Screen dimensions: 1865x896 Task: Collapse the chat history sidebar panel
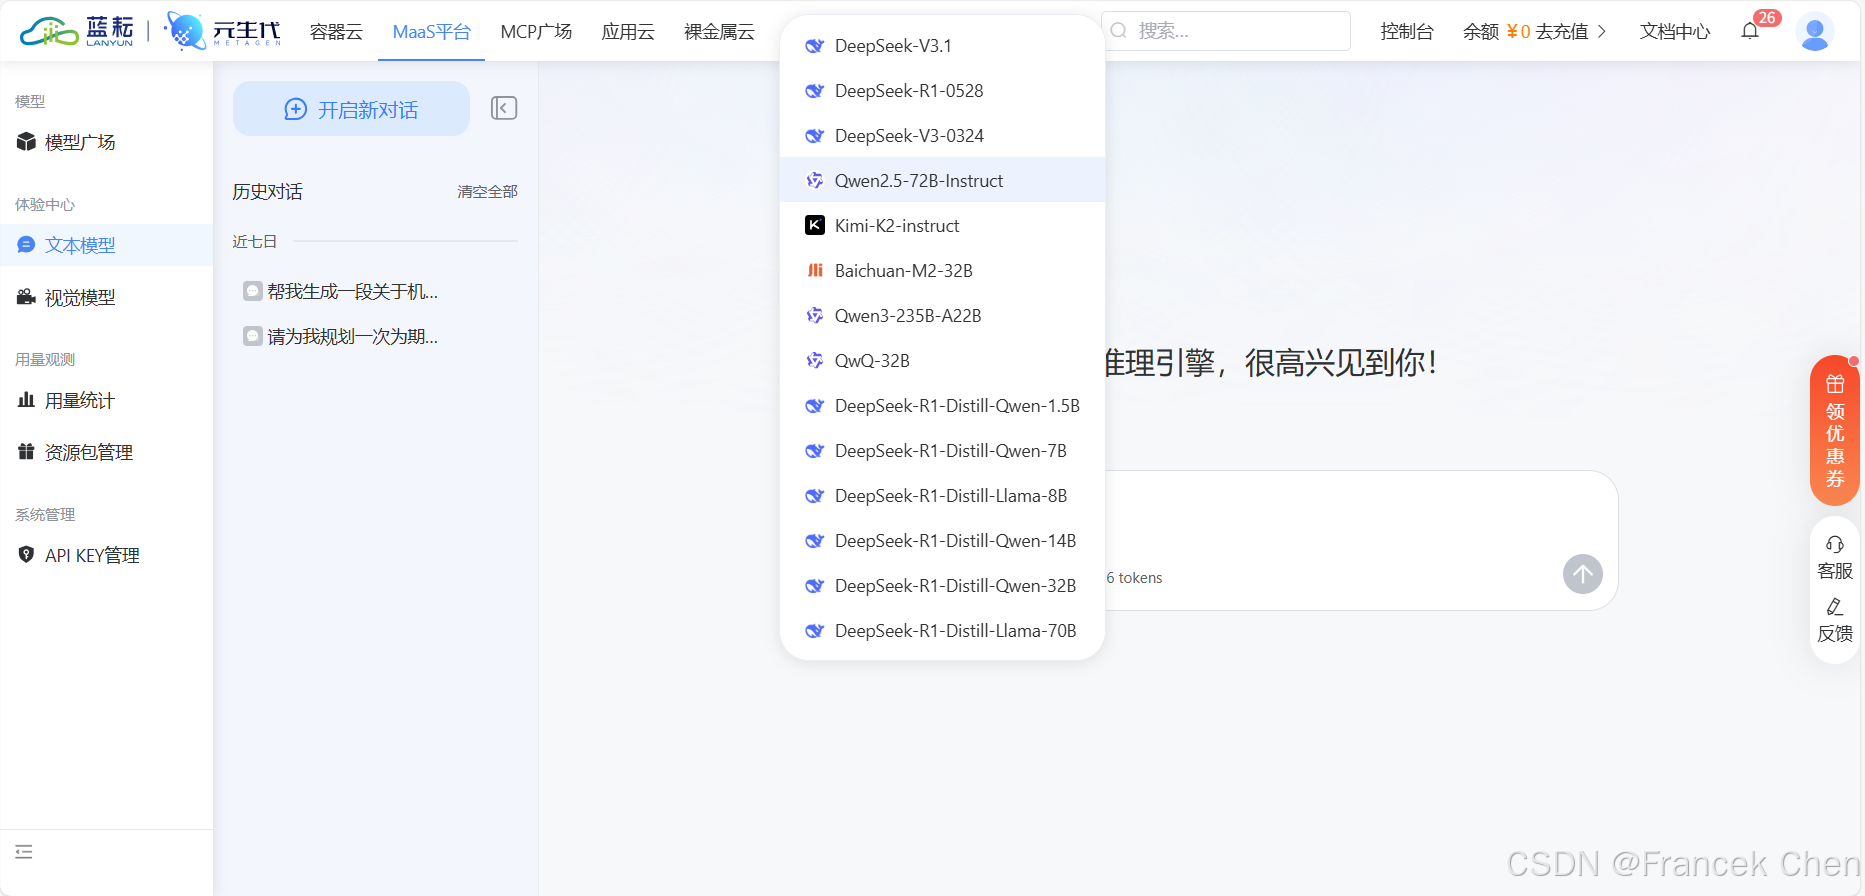pyautogui.click(x=504, y=108)
